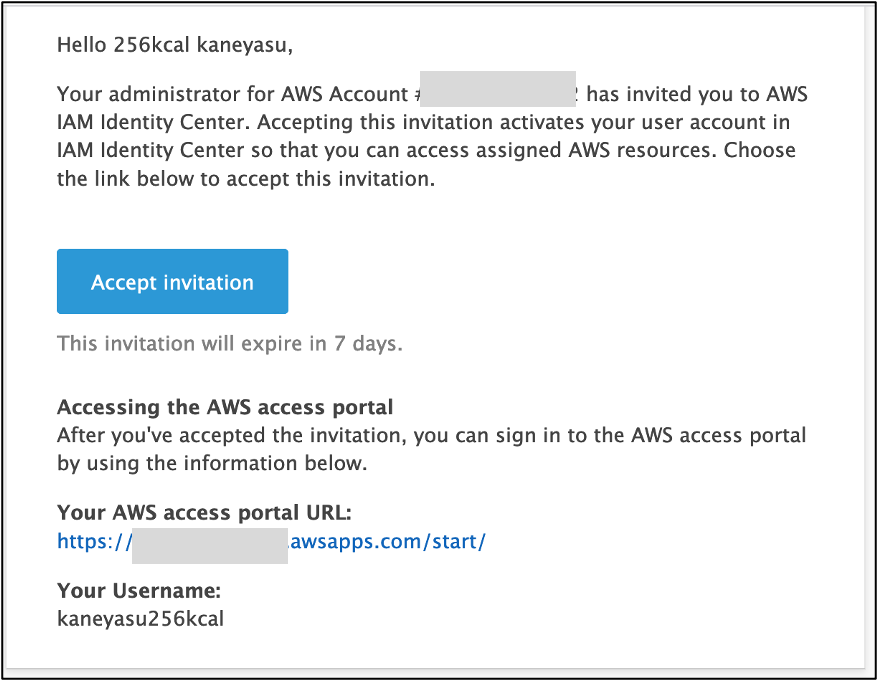Click the Accessing the AWS access portal heading
Image resolution: width=878 pixels, height=680 pixels.
click(225, 407)
